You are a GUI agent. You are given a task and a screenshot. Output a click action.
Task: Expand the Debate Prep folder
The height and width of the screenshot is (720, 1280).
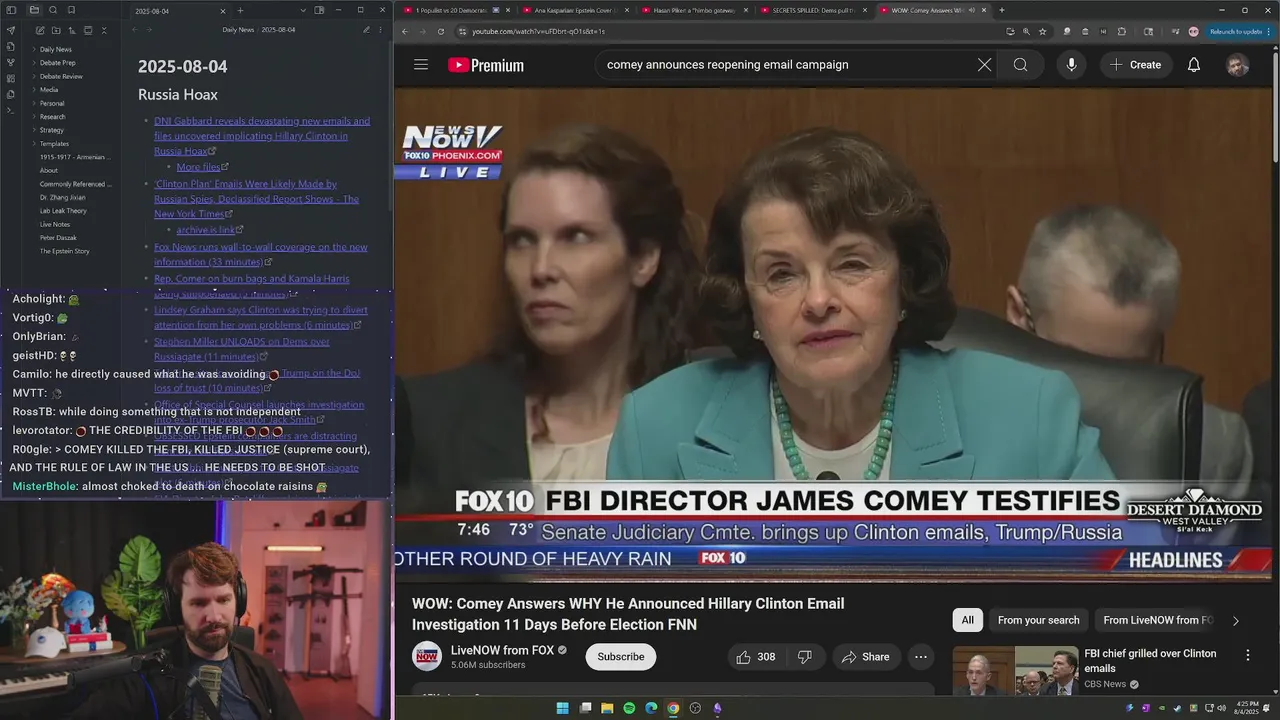57,63
